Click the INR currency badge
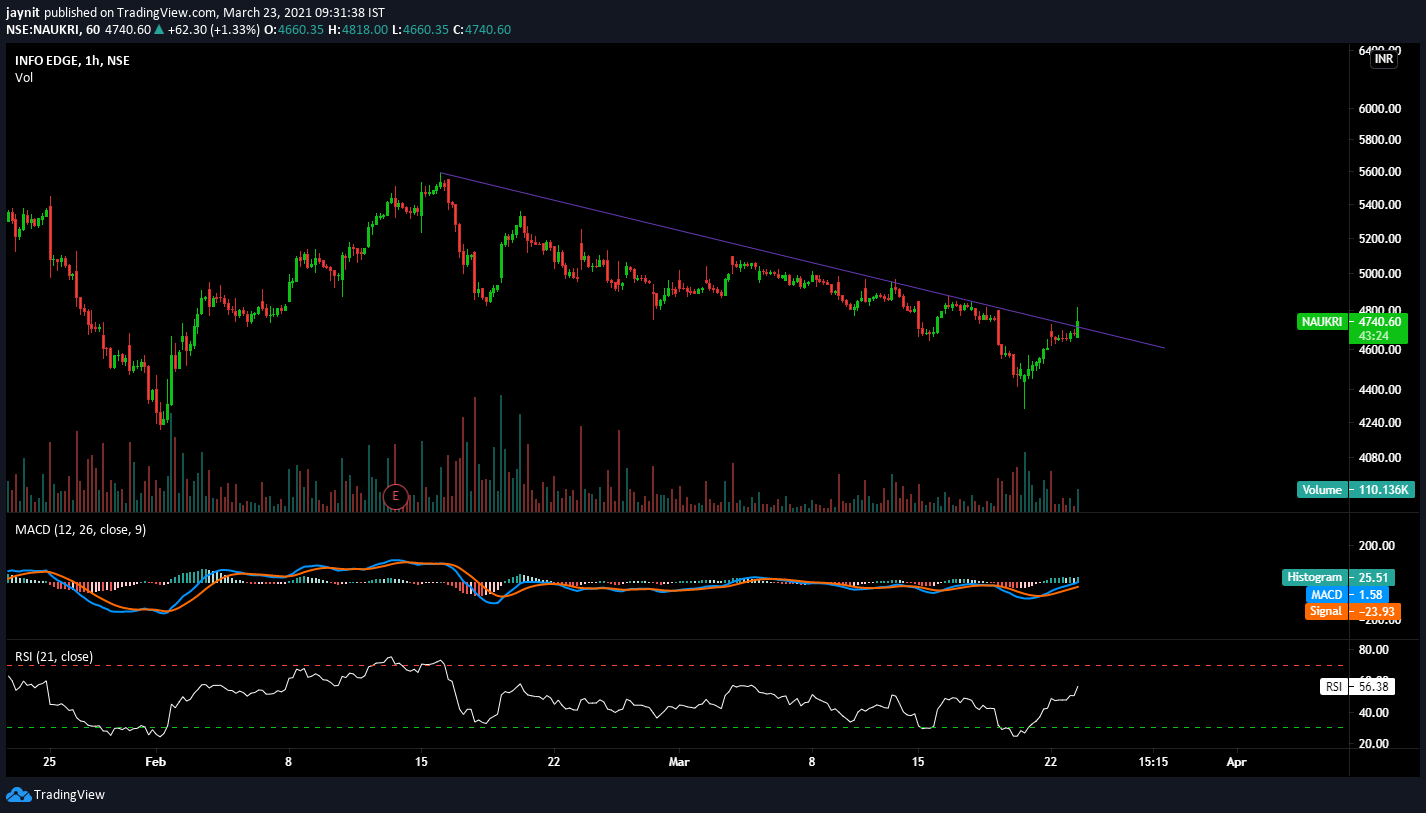Image resolution: width=1426 pixels, height=813 pixels. (1384, 59)
